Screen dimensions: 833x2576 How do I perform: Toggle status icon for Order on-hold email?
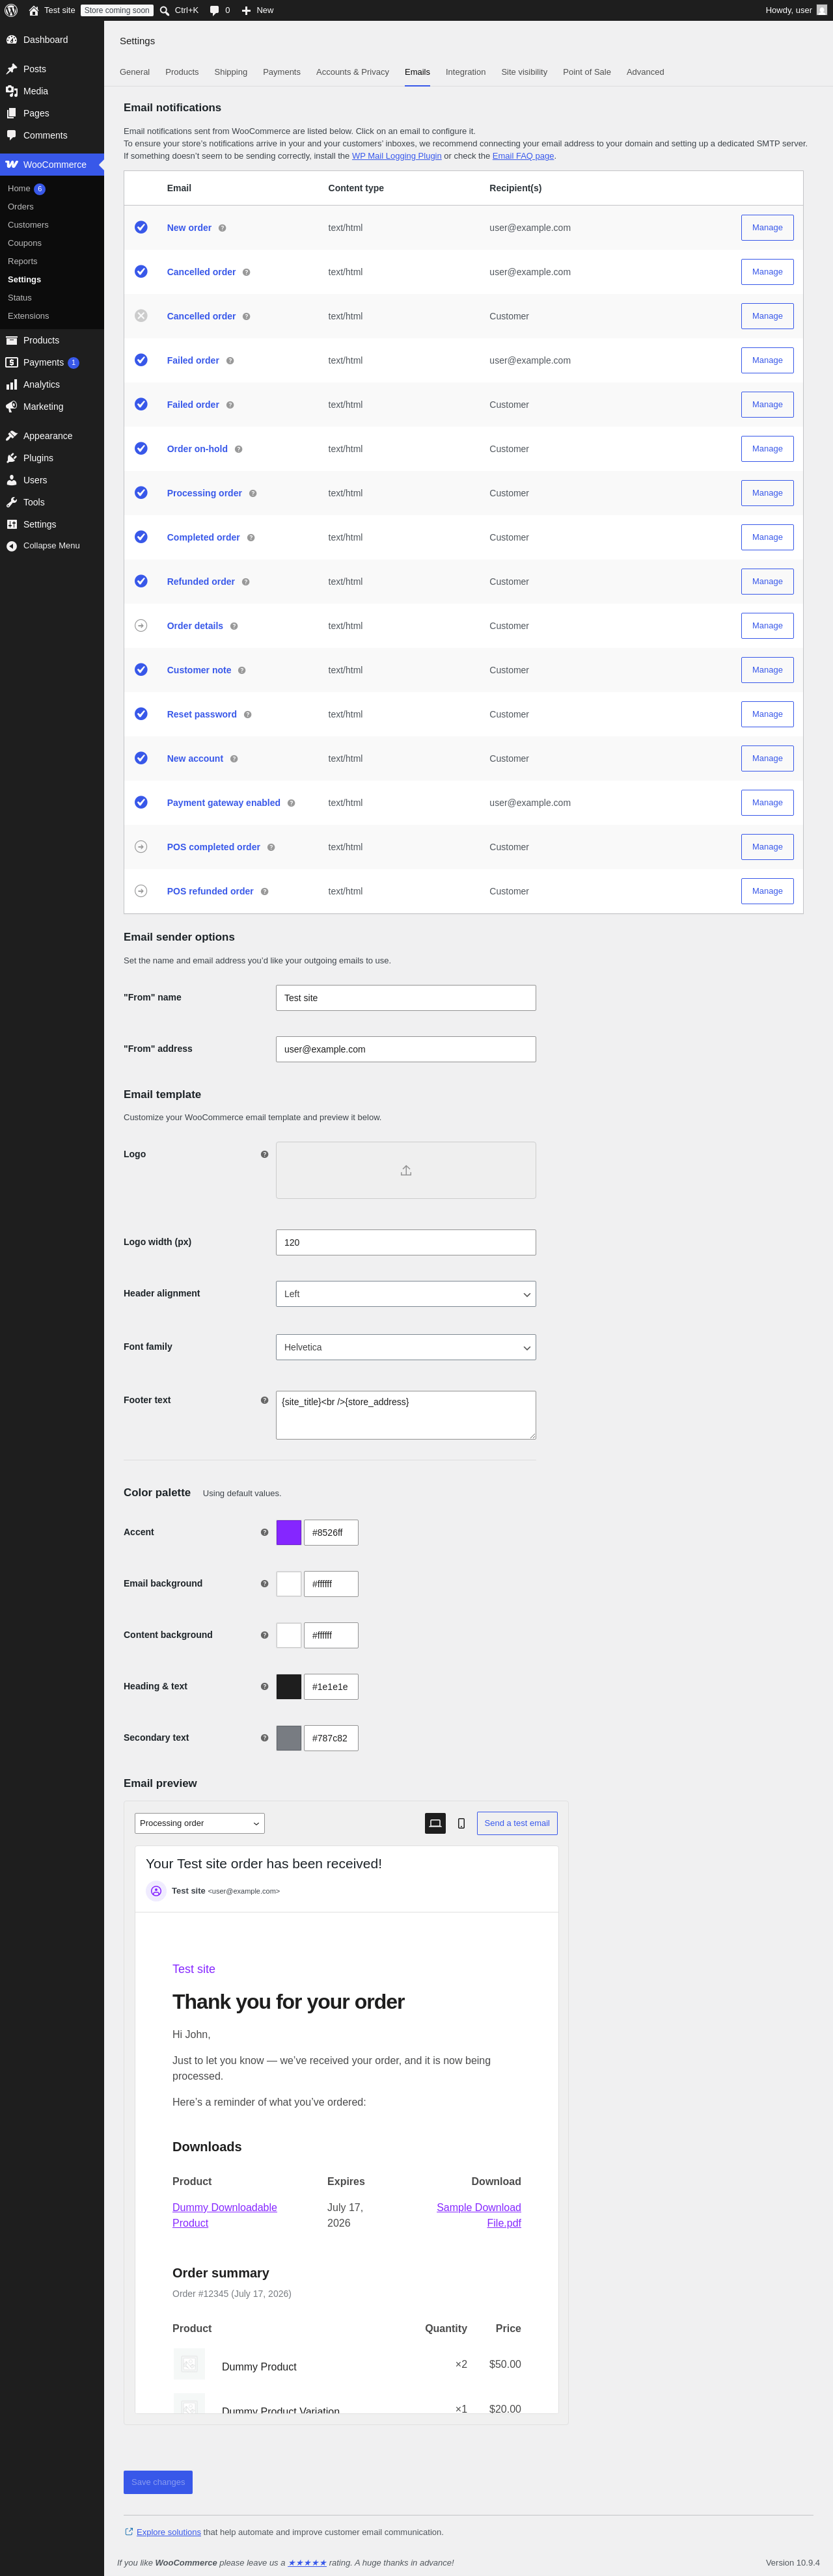click(x=141, y=448)
